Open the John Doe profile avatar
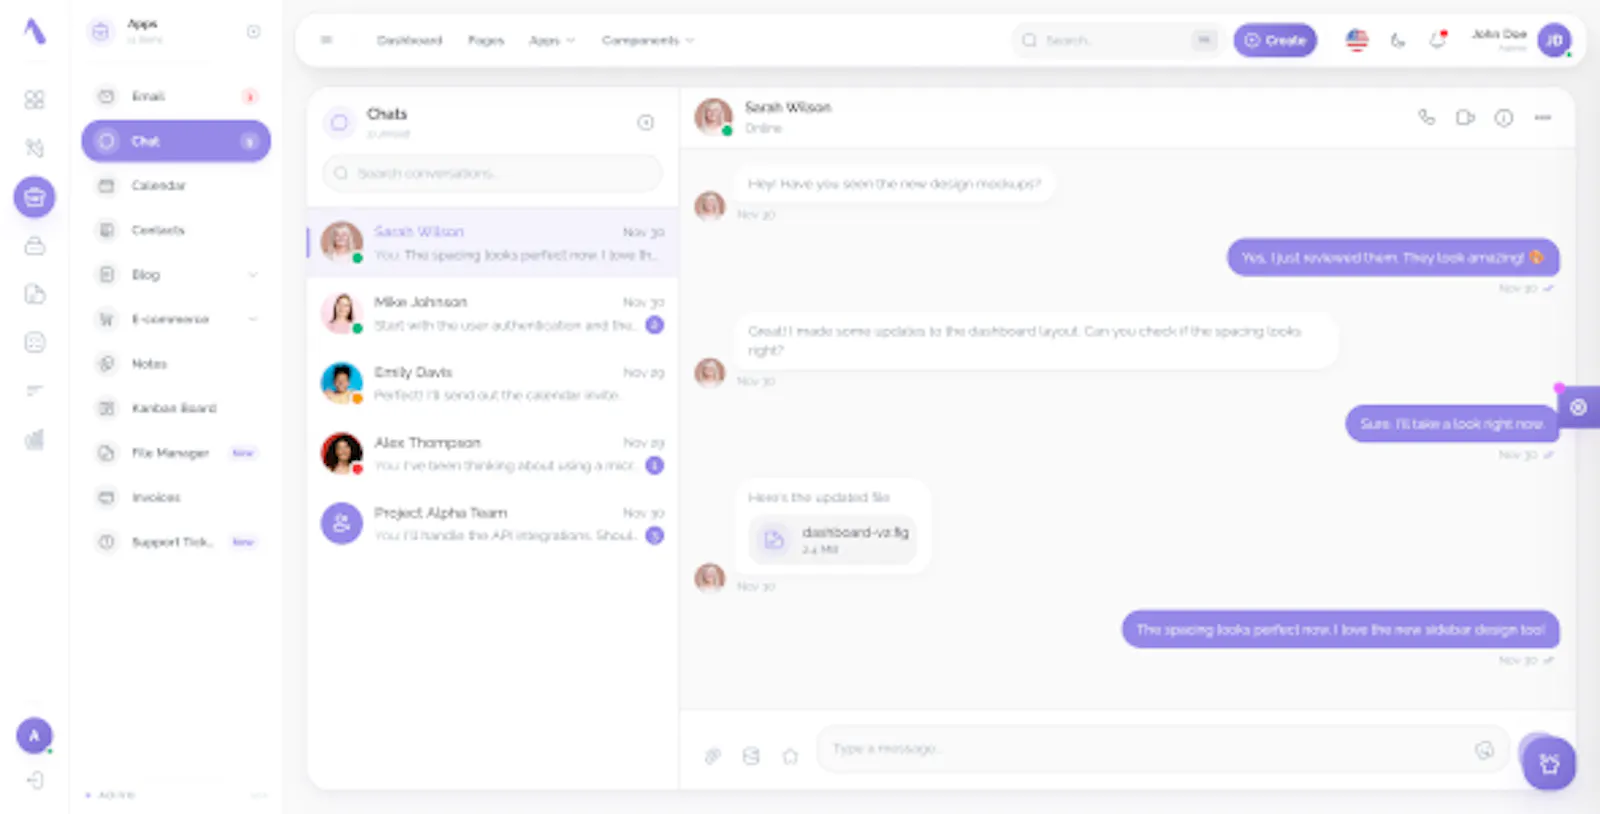 click(x=1554, y=40)
